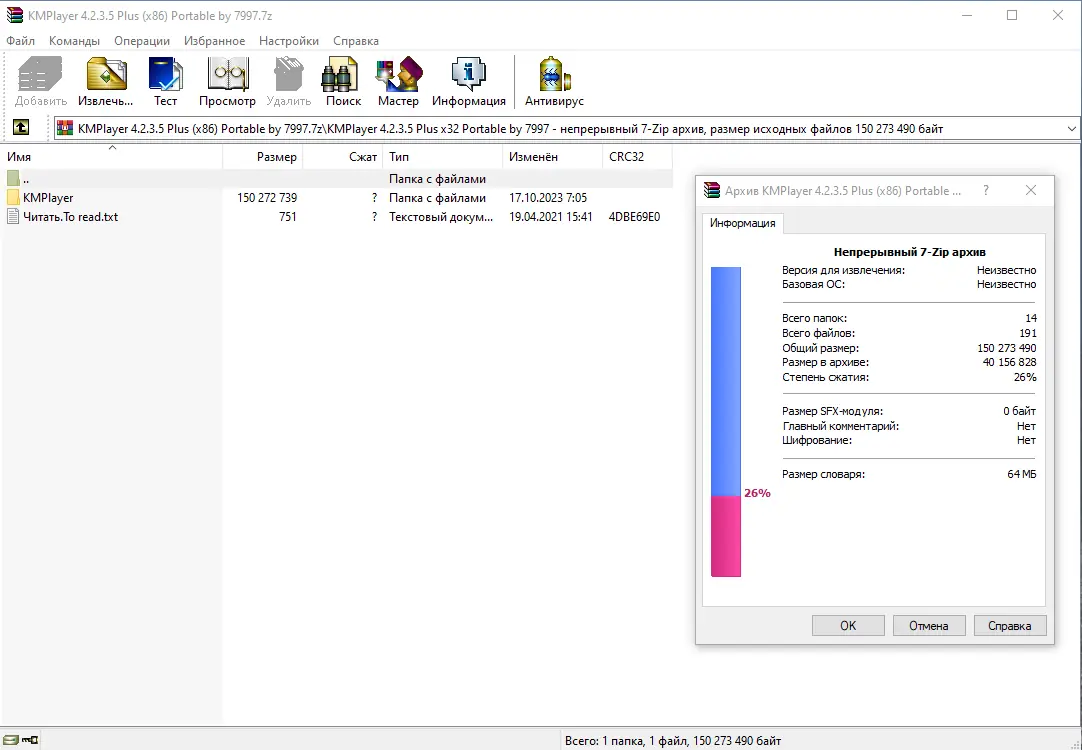Open the Файл menu
This screenshot has height=750, width=1082.
pyautogui.click(x=21, y=41)
